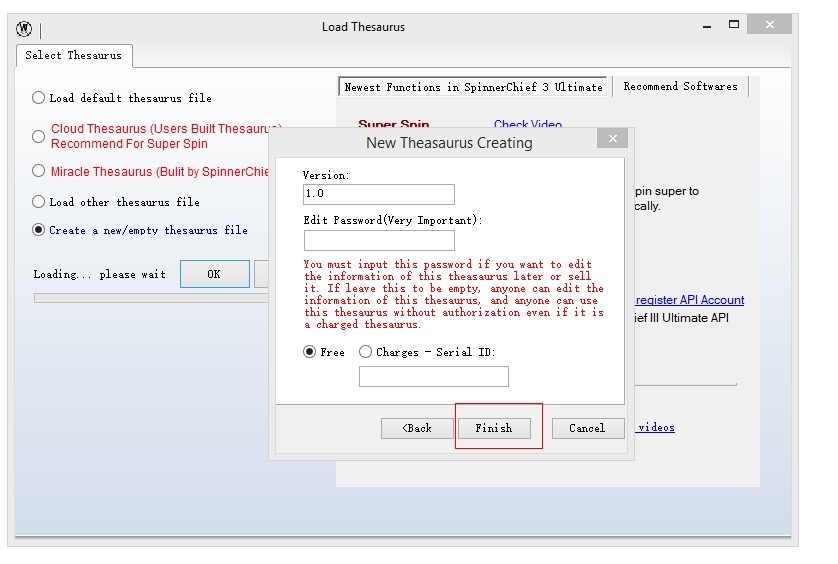
Task: Choose the Cloud Thesaurus radio option
Action: 39,136
